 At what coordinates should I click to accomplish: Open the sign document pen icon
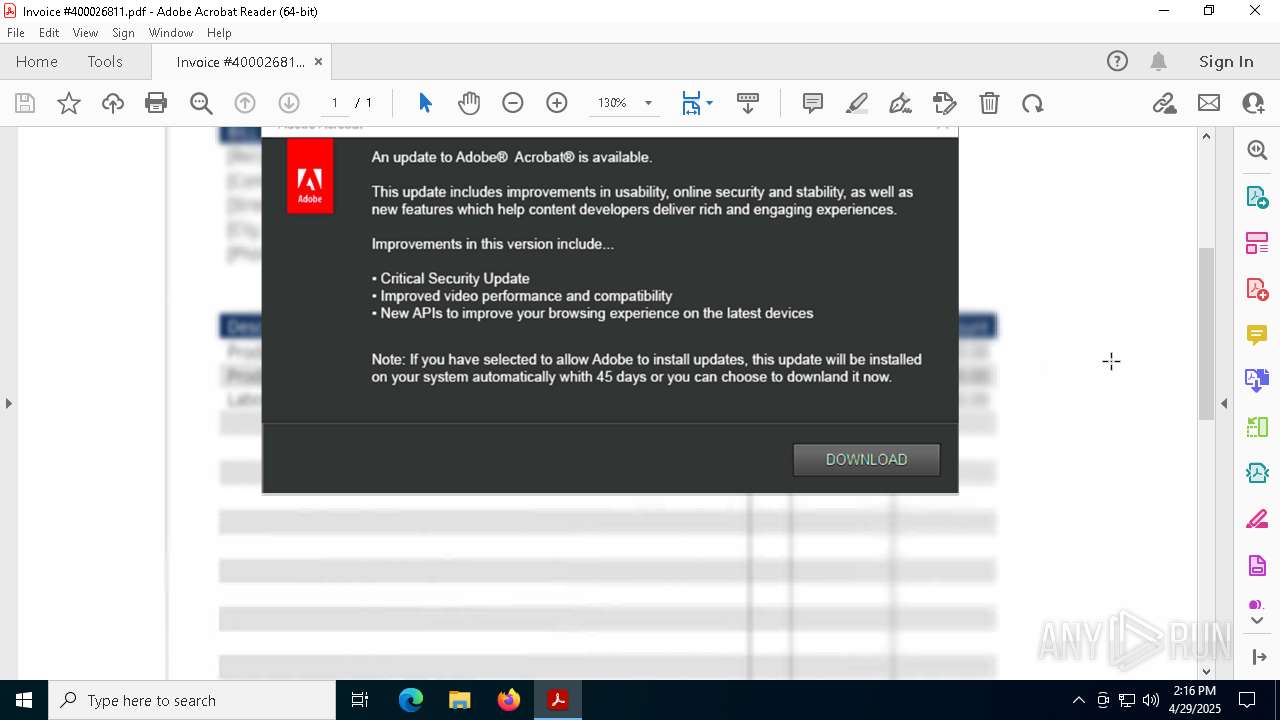(x=900, y=103)
